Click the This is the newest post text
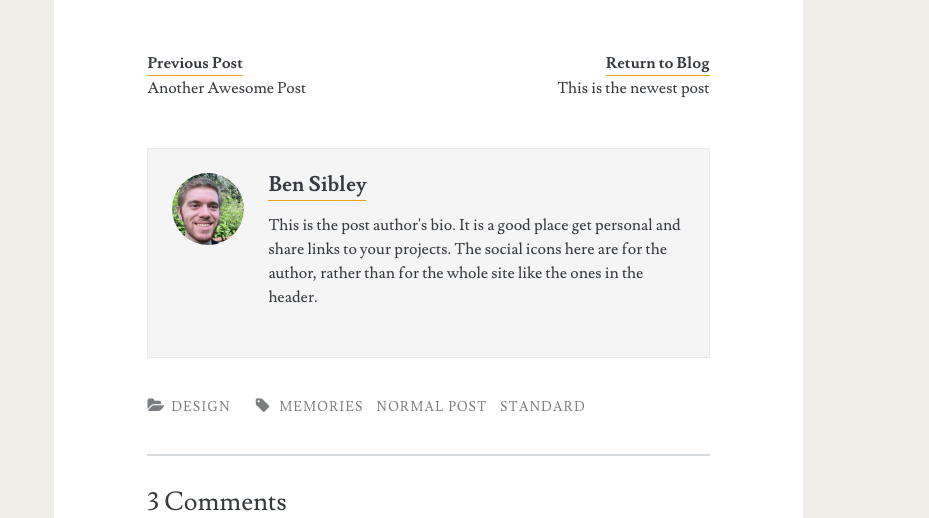929x518 pixels. tap(633, 88)
